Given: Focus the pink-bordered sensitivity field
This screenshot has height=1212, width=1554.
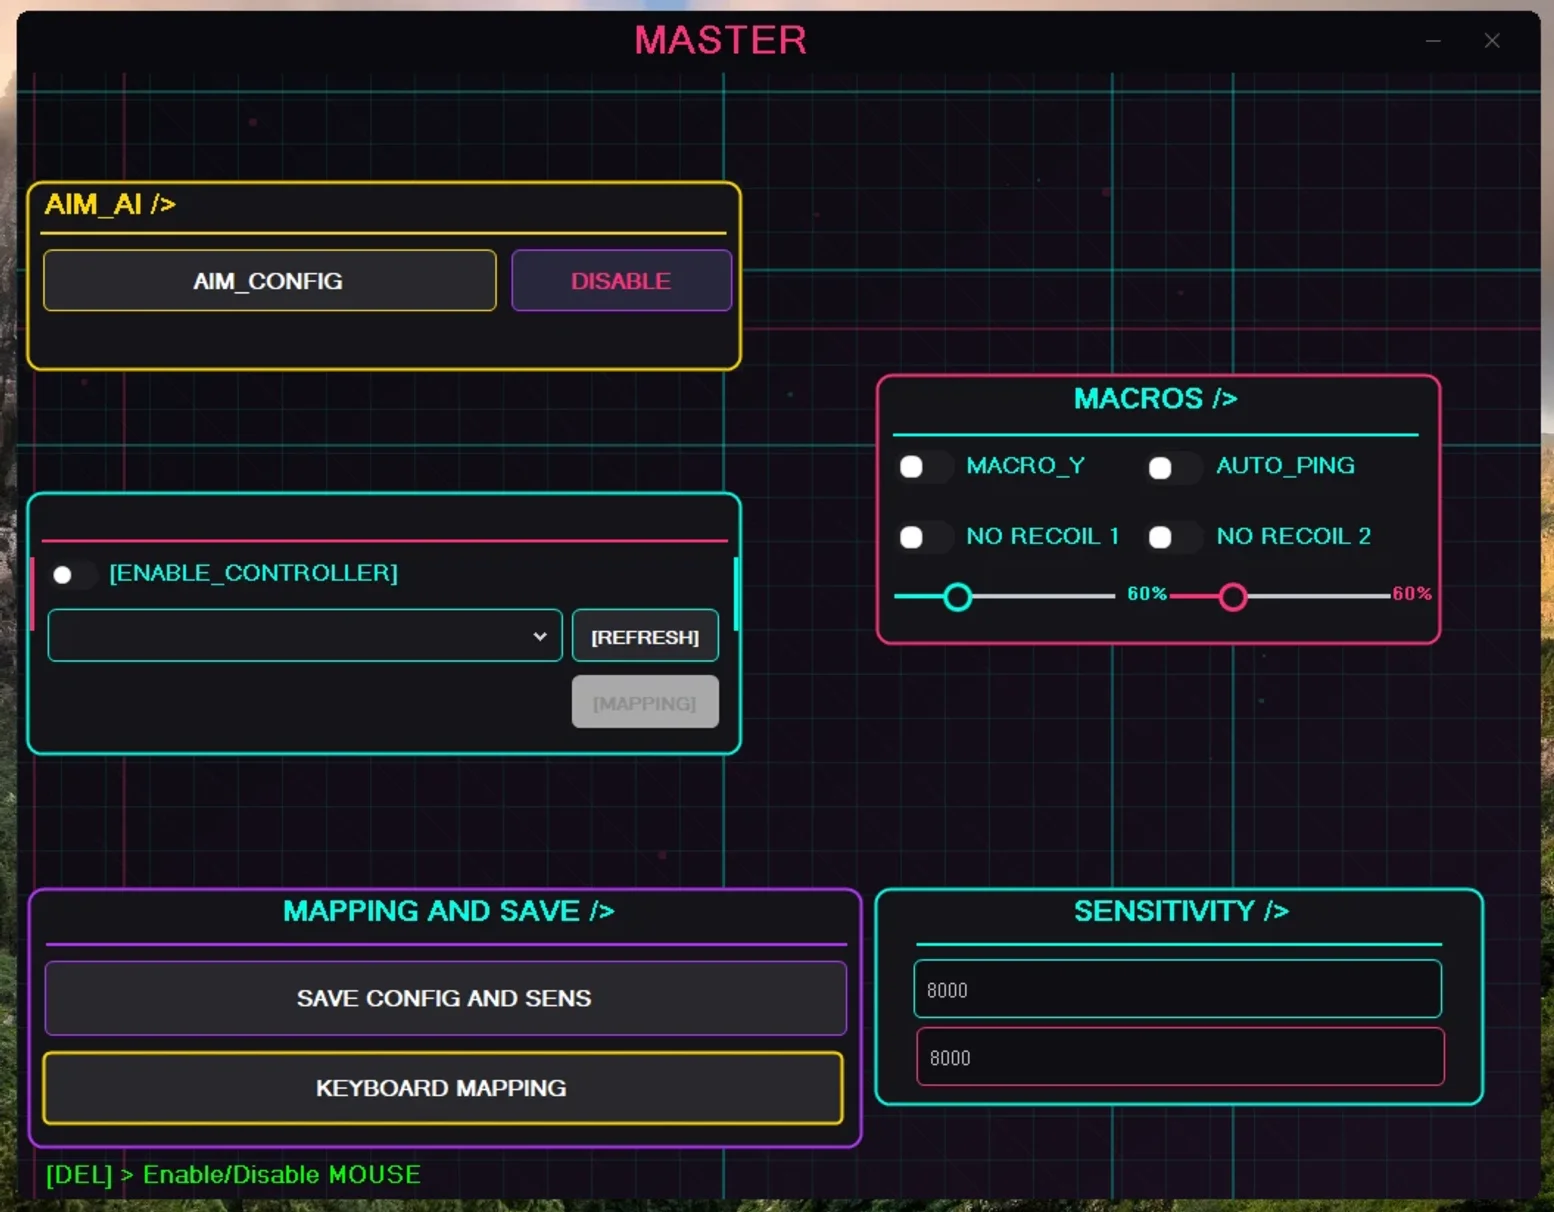Looking at the screenshot, I should click(1180, 1057).
